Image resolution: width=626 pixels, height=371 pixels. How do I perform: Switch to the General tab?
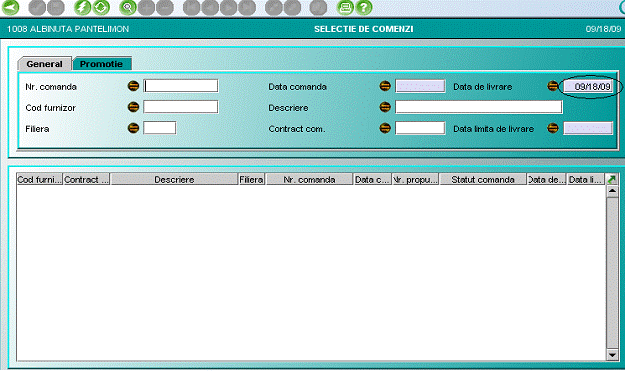(44, 64)
